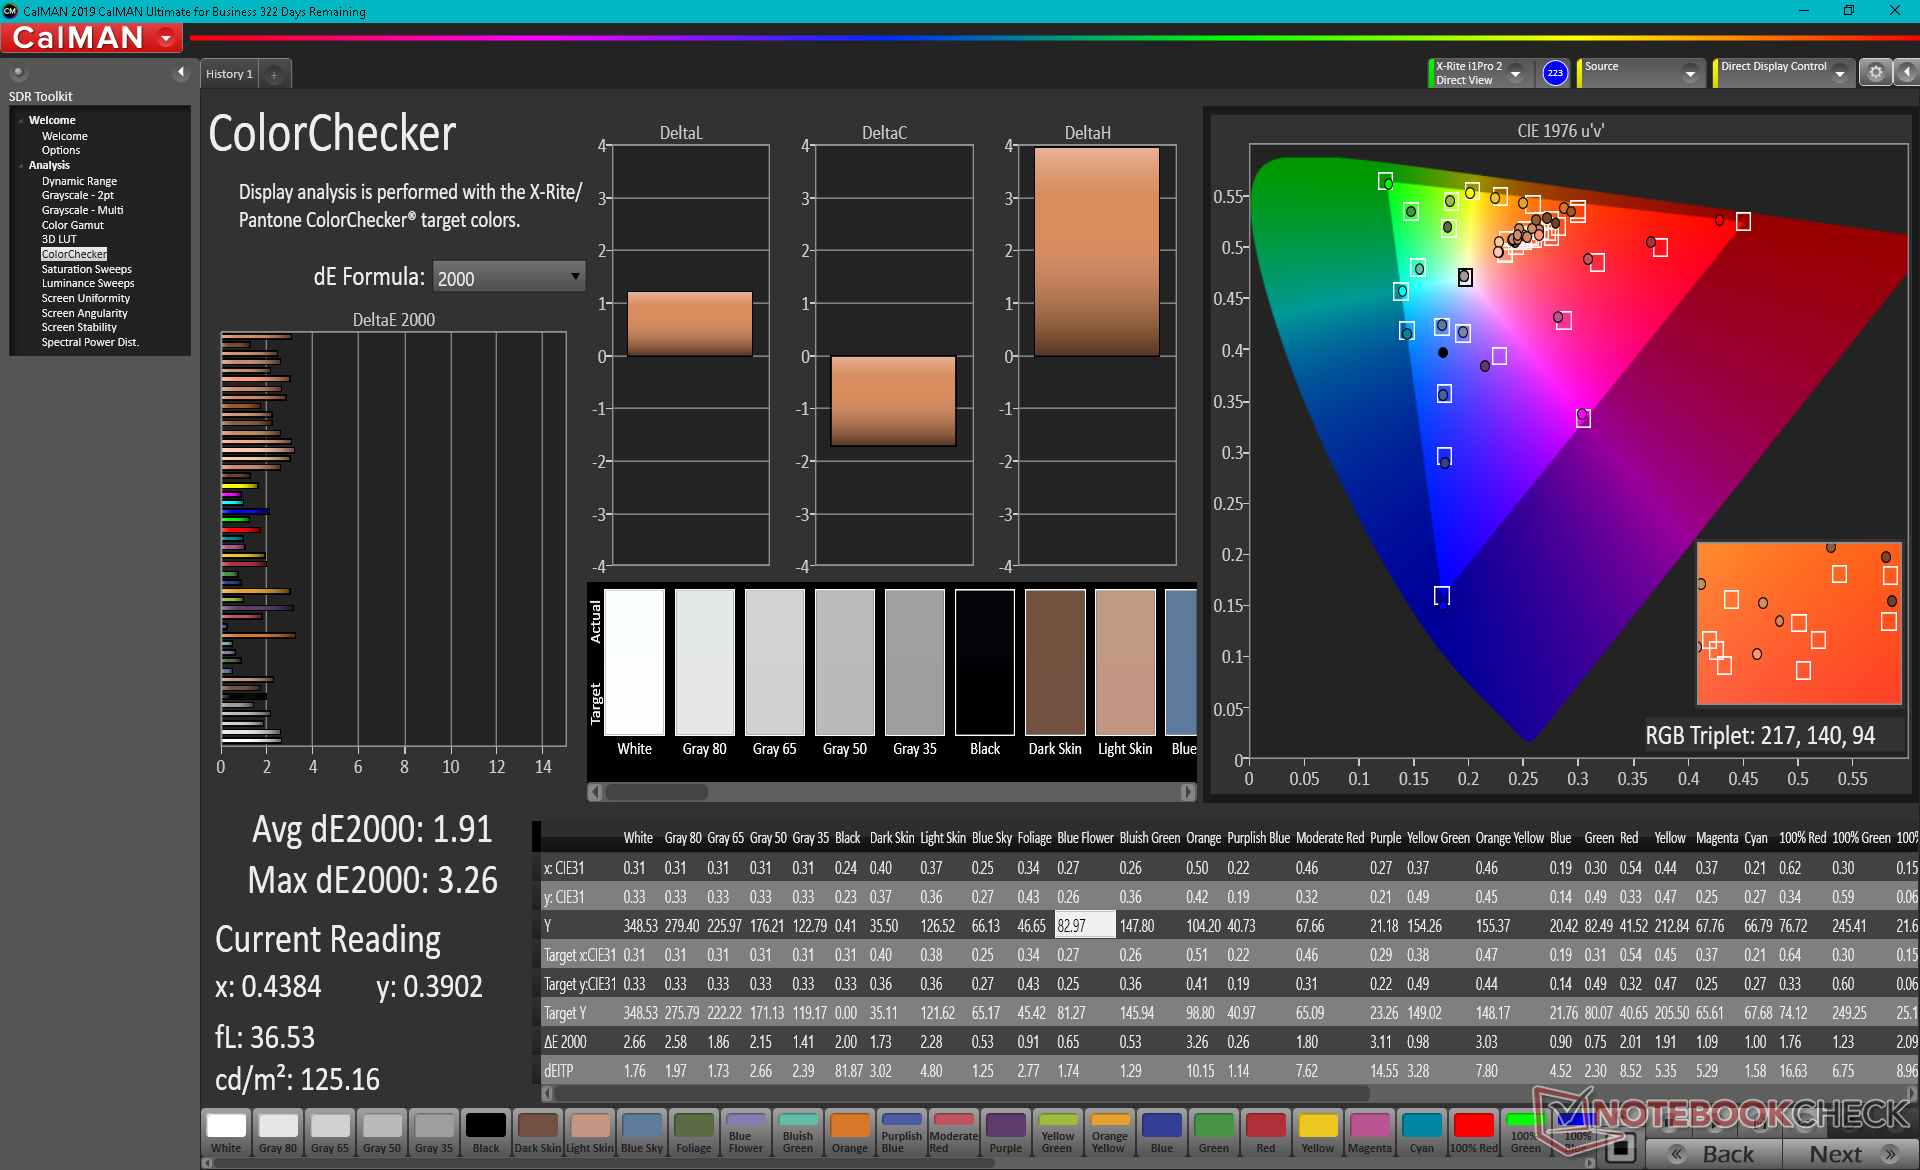Select the Orange color swatch
This screenshot has height=1170, width=1920.
(849, 1132)
